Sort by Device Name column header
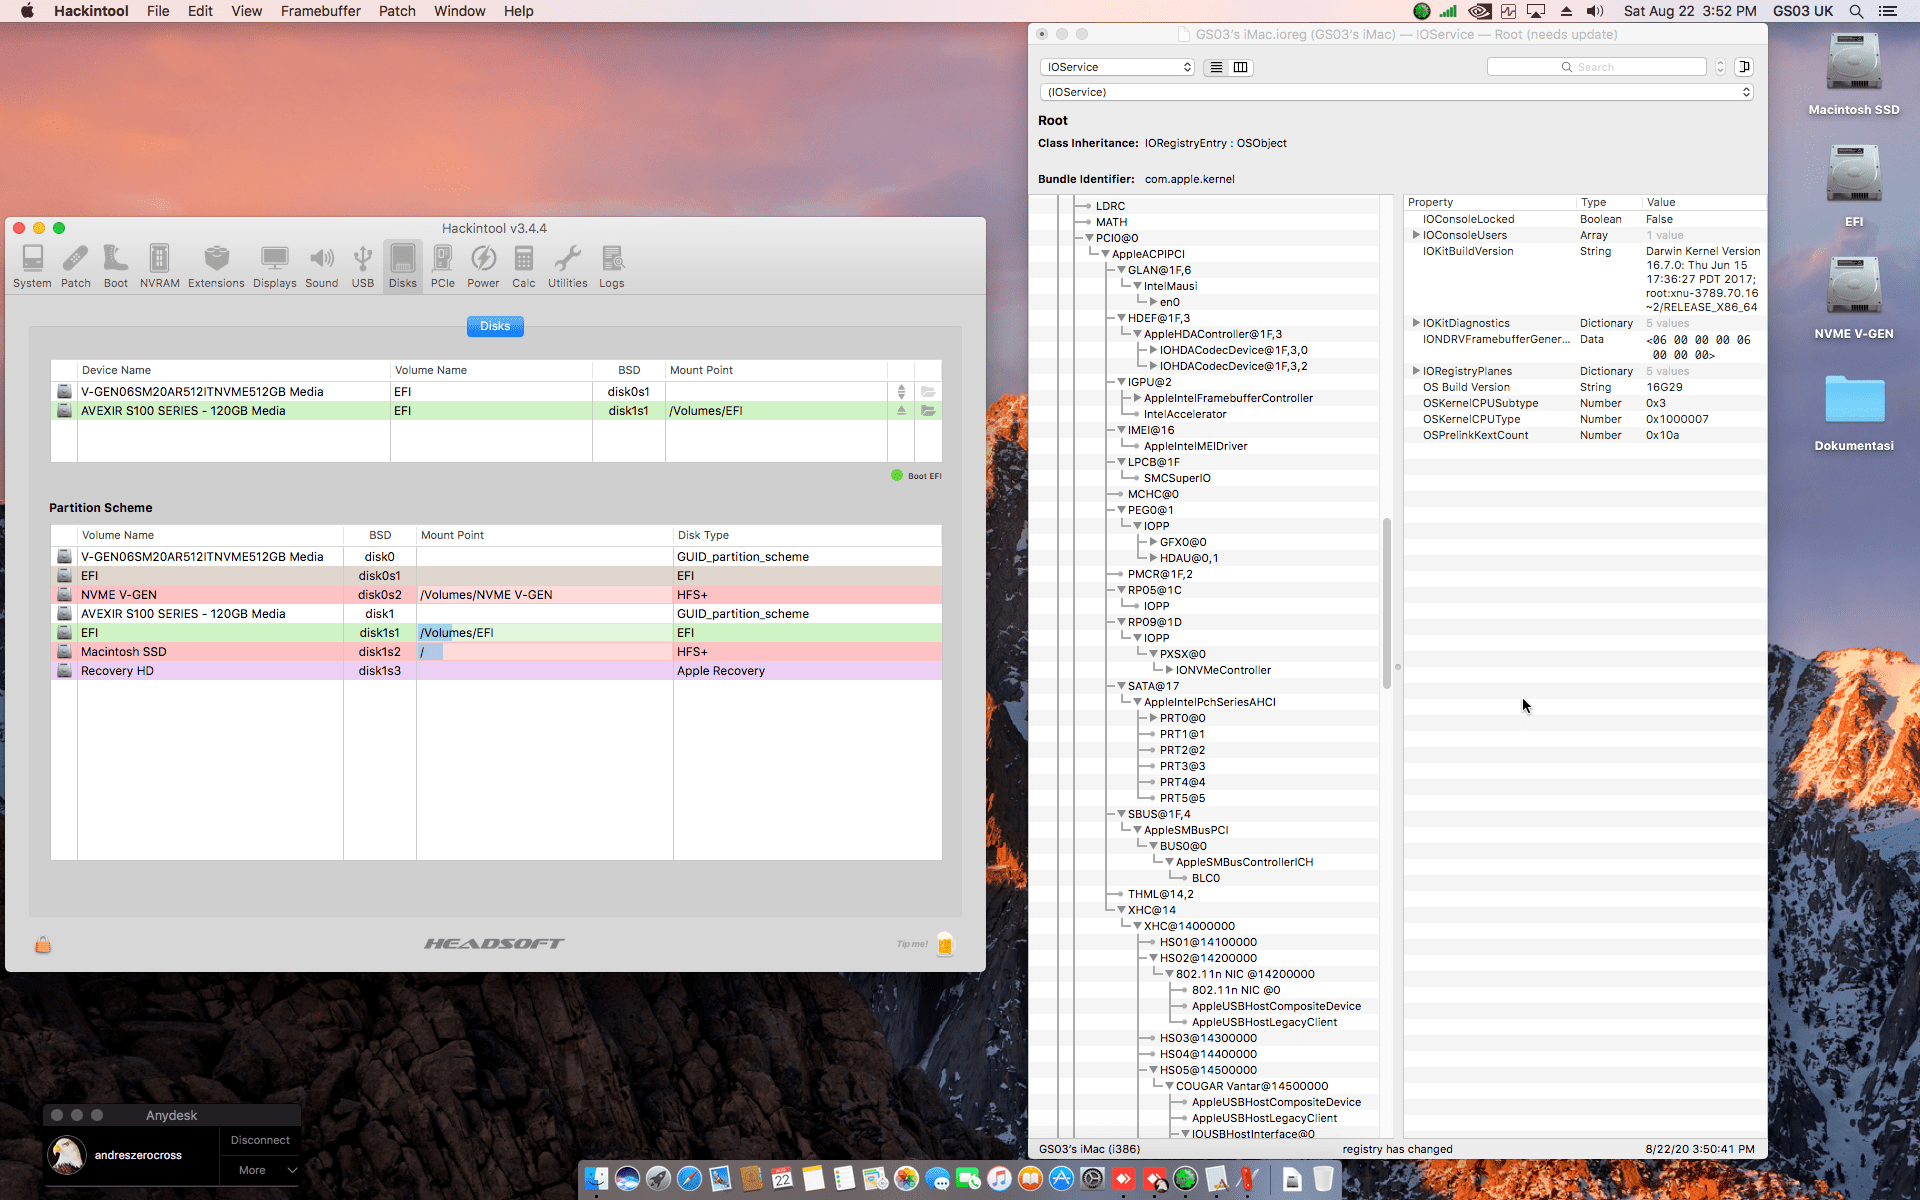1920x1200 pixels. 233,370
